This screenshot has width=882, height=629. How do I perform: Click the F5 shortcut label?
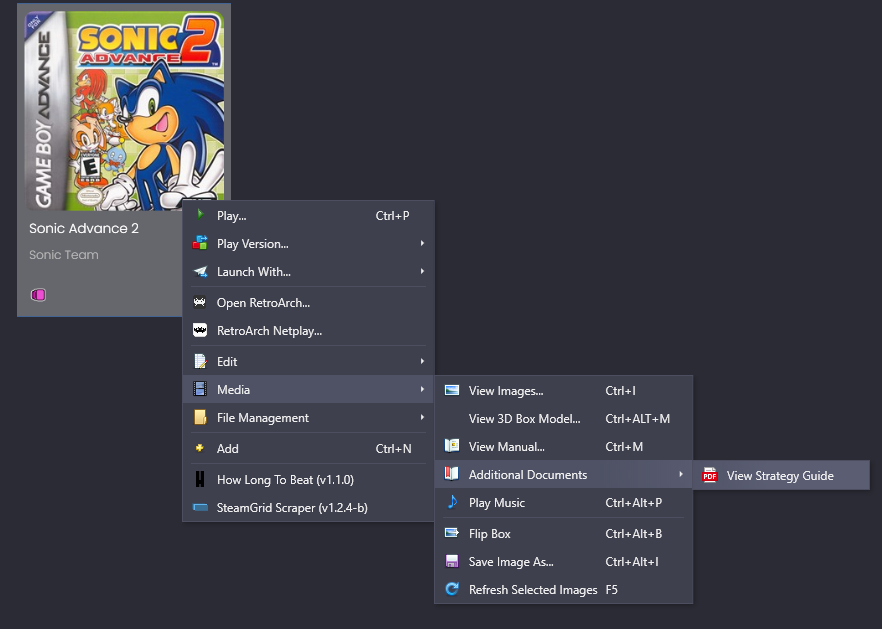pos(611,590)
